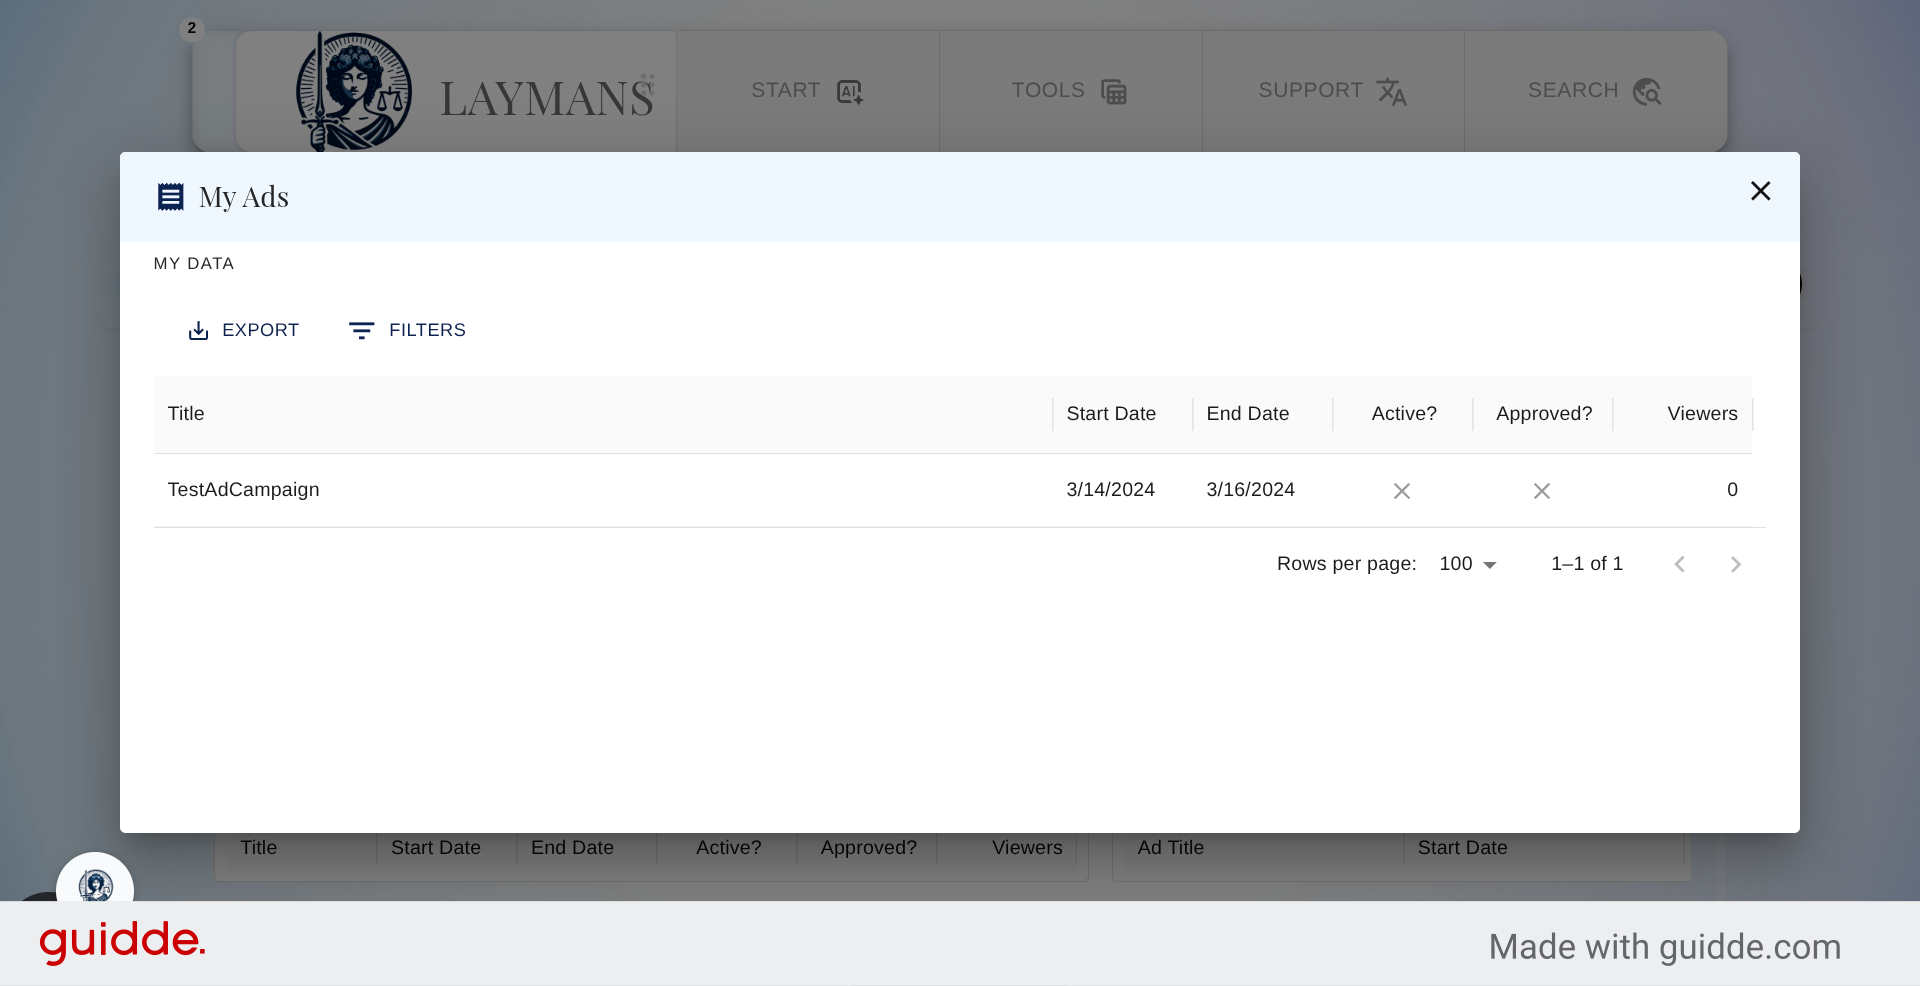Open the Export download icon
This screenshot has height=986, width=1920.
pyautogui.click(x=199, y=330)
